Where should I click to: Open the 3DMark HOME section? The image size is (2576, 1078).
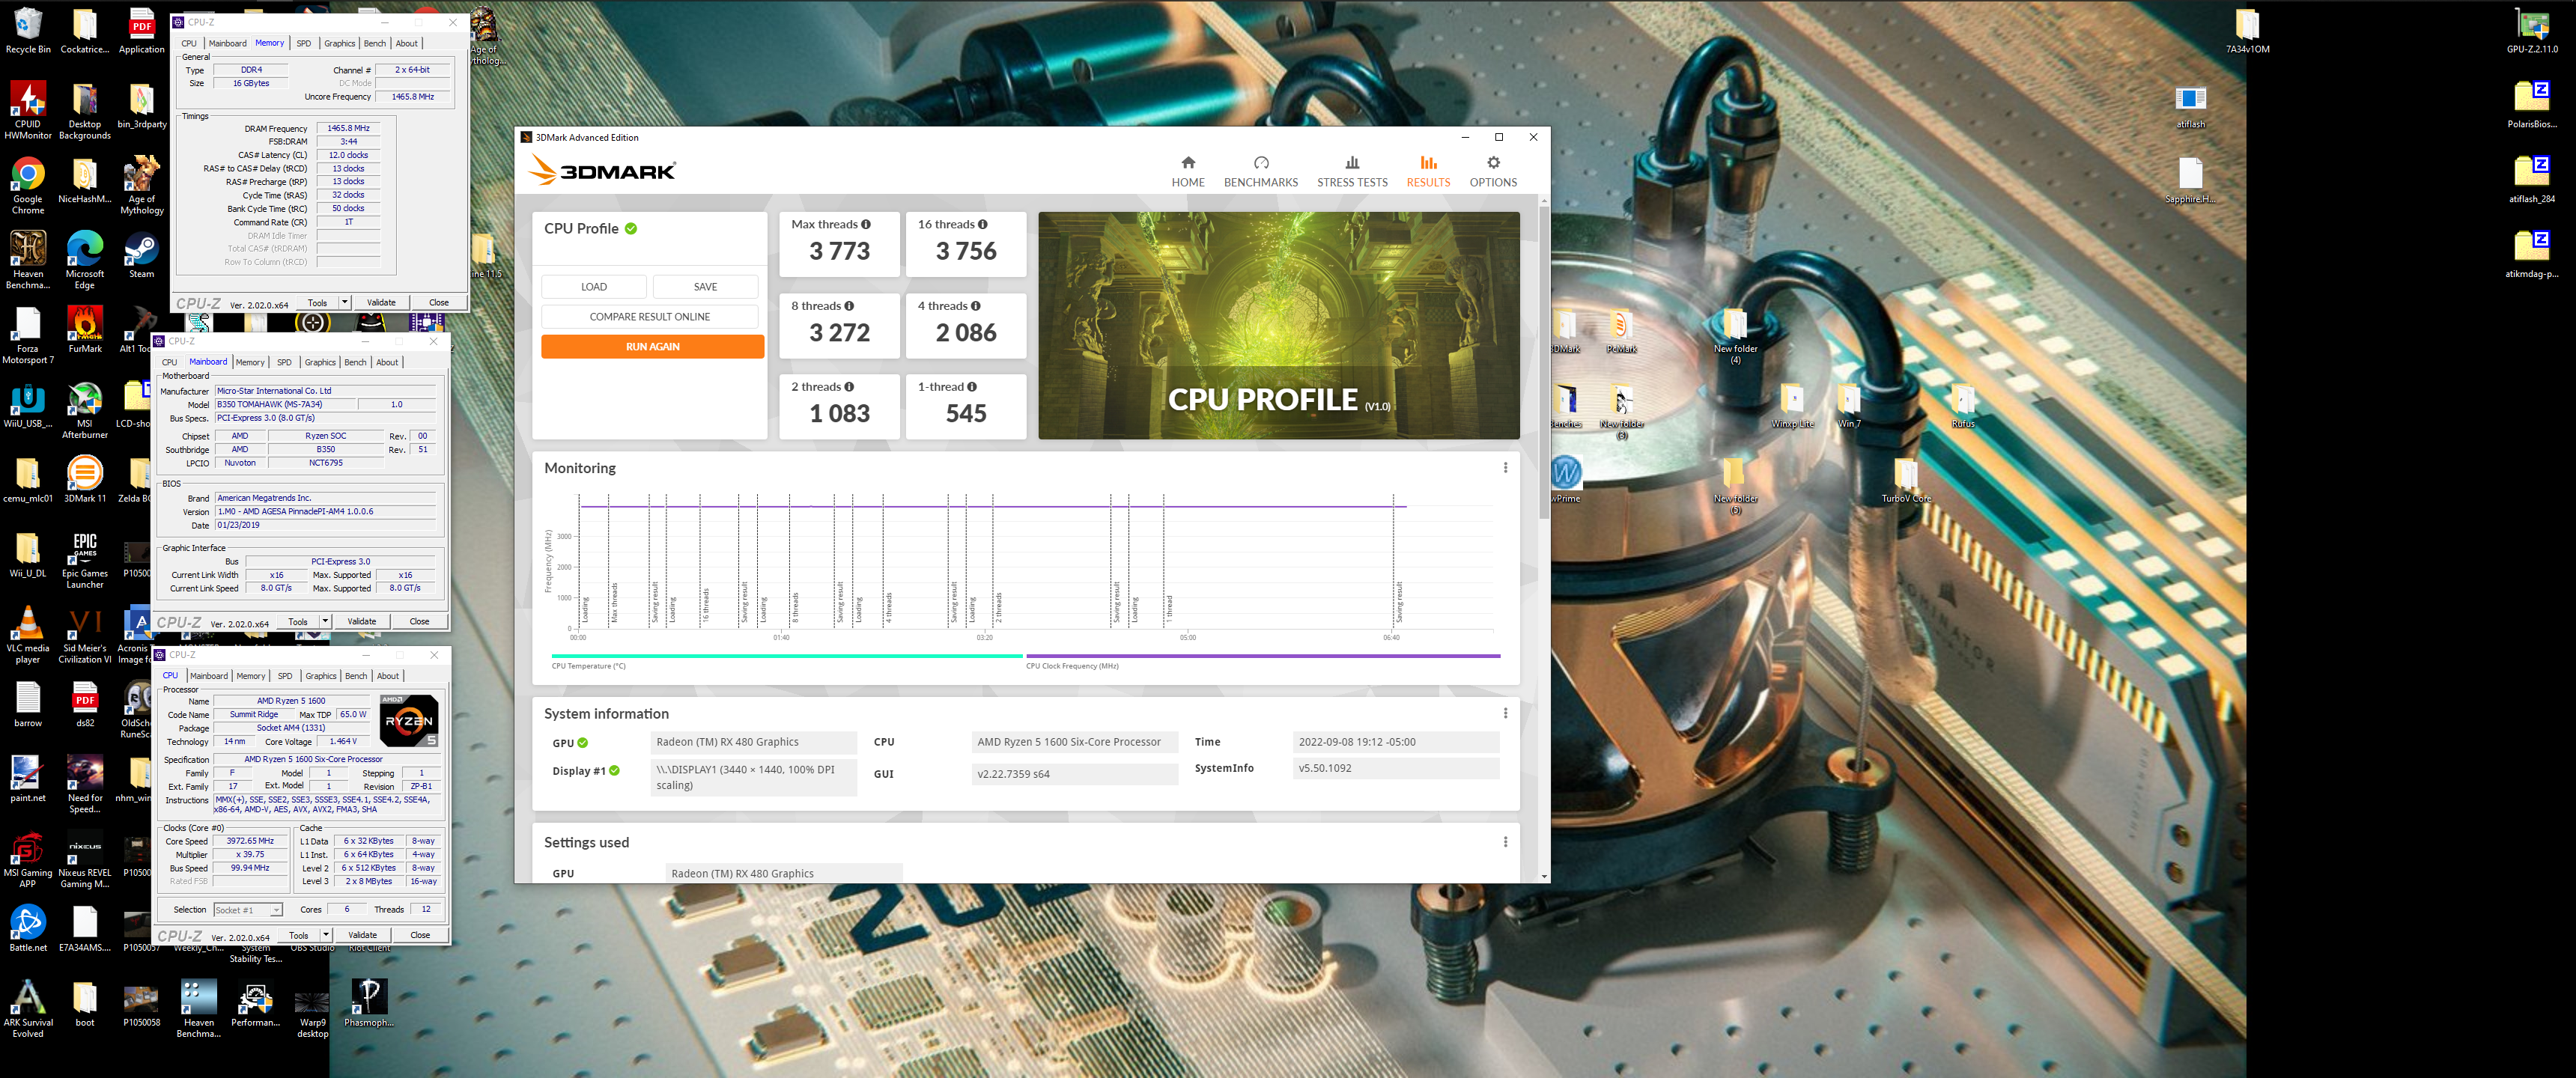point(1187,171)
